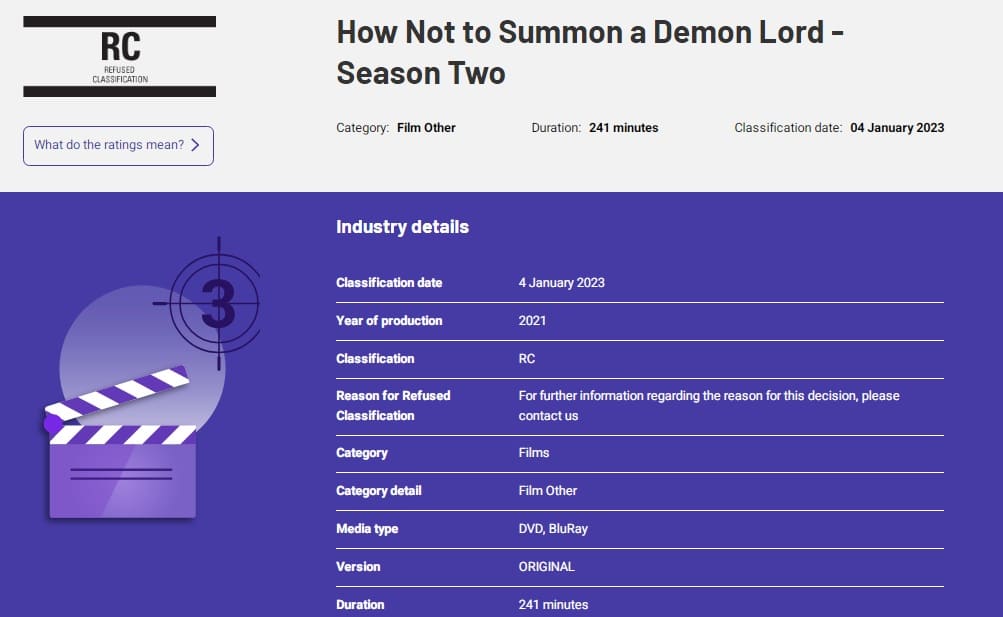Click the RC Refused Classification rating icon
The width and height of the screenshot is (1003, 617).
pyautogui.click(x=120, y=56)
